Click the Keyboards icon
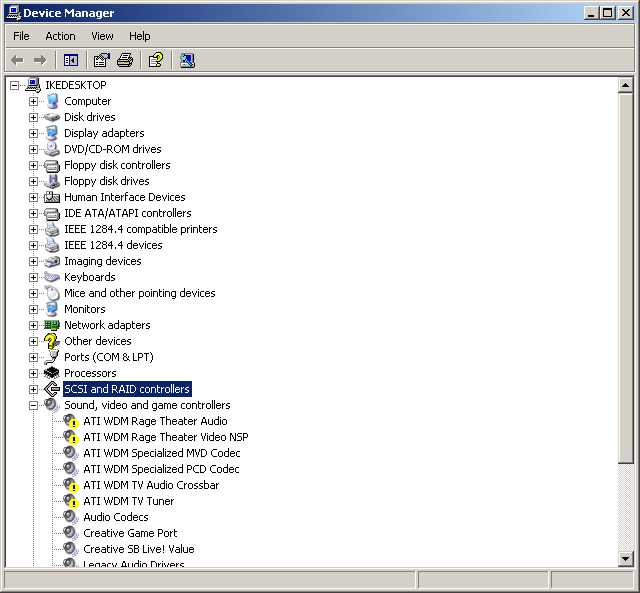 point(52,277)
